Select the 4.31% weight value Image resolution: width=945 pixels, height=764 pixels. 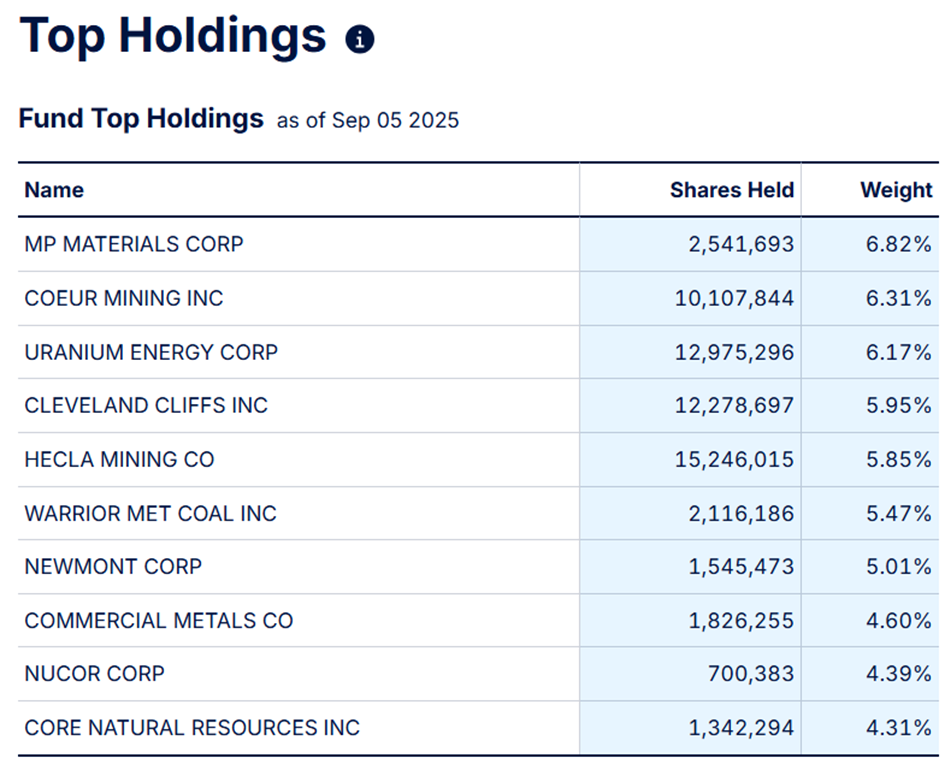pos(899,728)
